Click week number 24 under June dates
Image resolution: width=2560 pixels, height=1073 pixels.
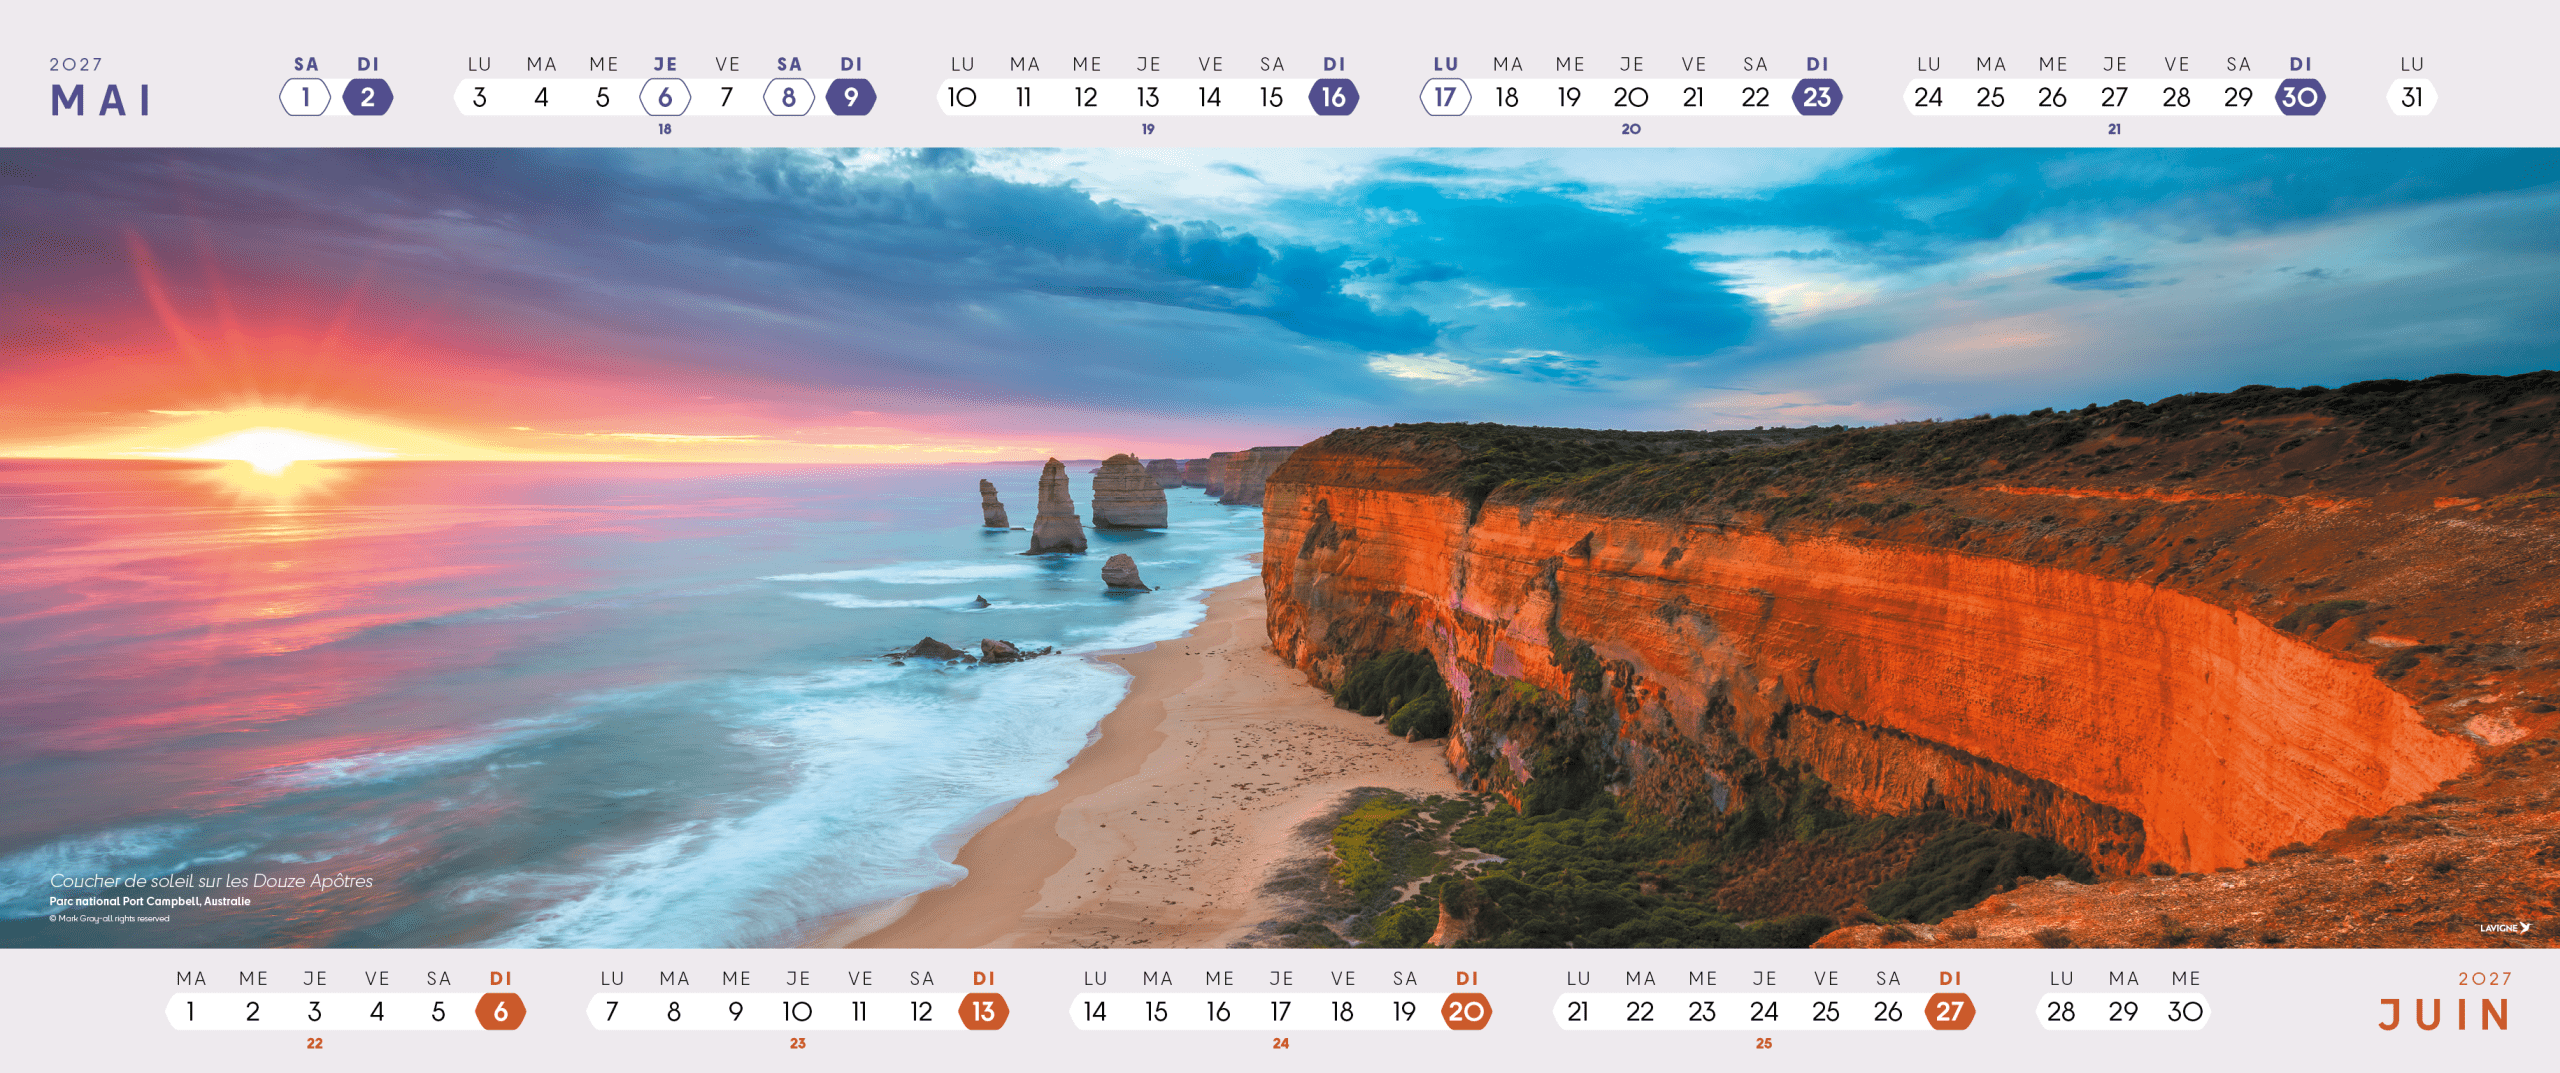[x=1281, y=1043]
